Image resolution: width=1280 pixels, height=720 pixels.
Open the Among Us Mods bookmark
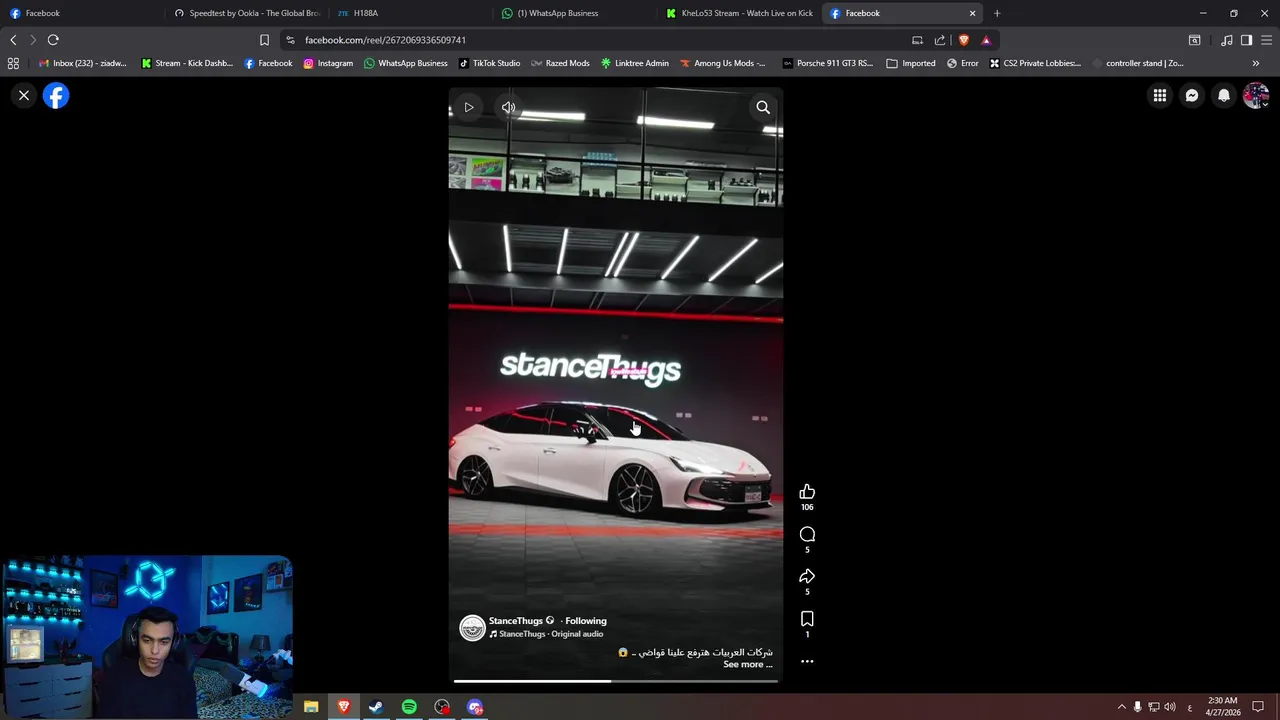coord(722,63)
